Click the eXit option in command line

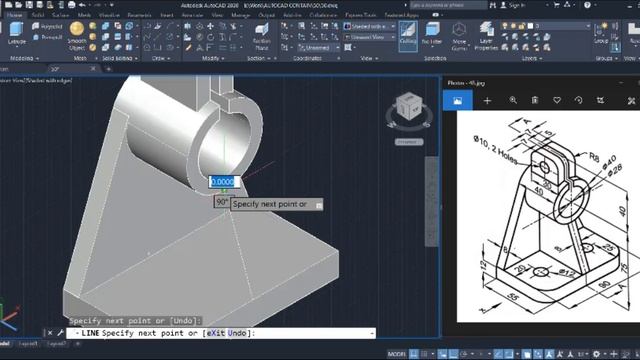[216, 333]
